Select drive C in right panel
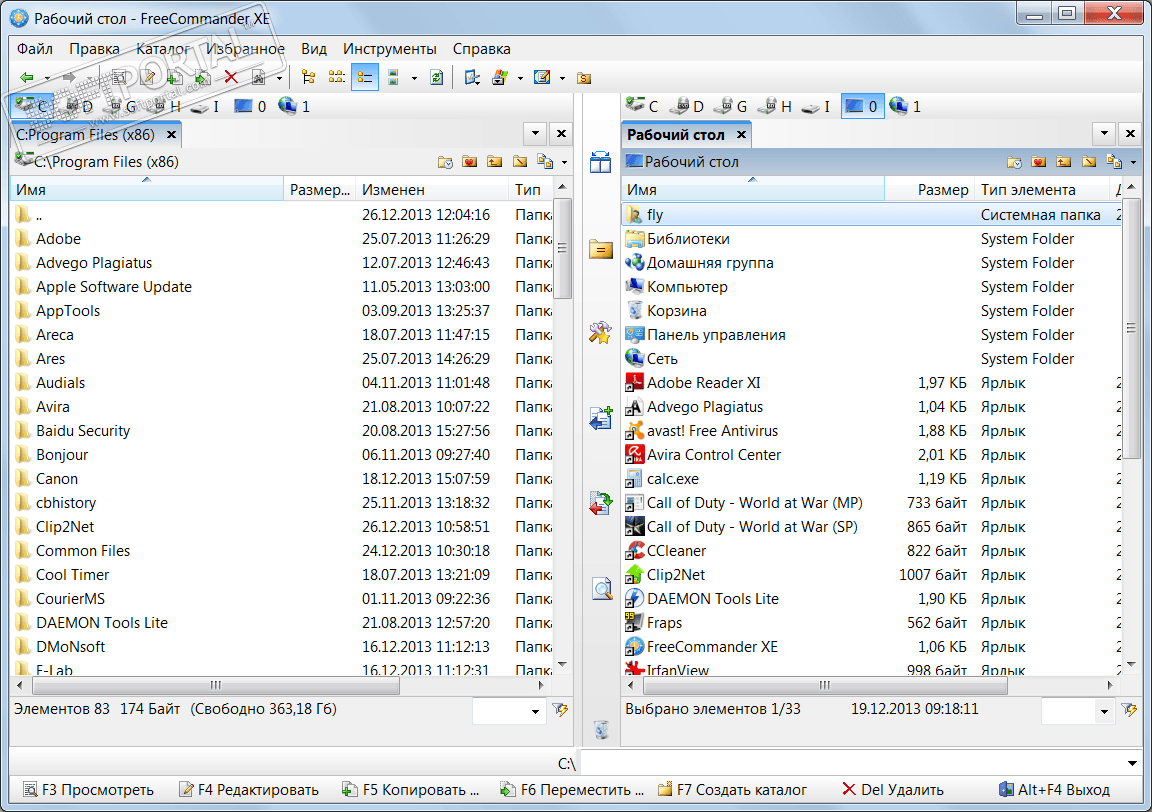The height and width of the screenshot is (812, 1152). click(642, 107)
